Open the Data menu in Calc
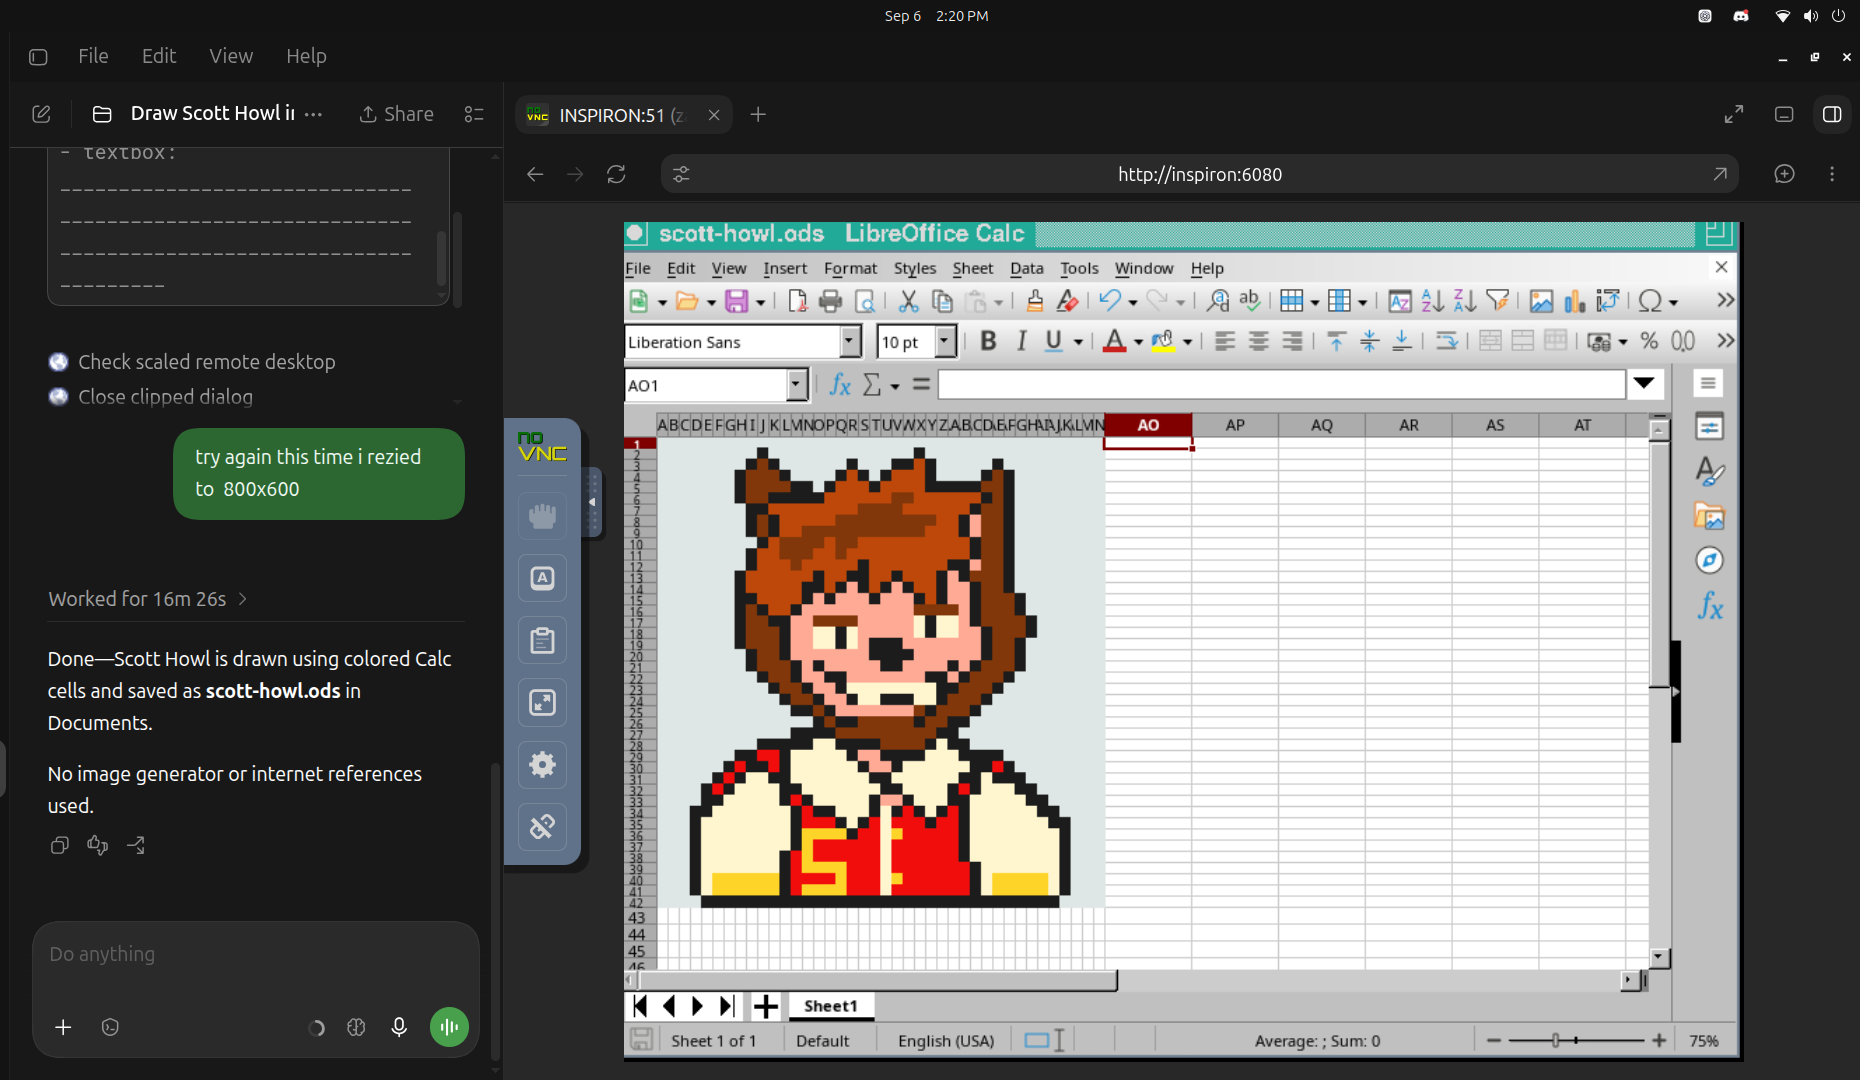 pyautogui.click(x=1026, y=268)
